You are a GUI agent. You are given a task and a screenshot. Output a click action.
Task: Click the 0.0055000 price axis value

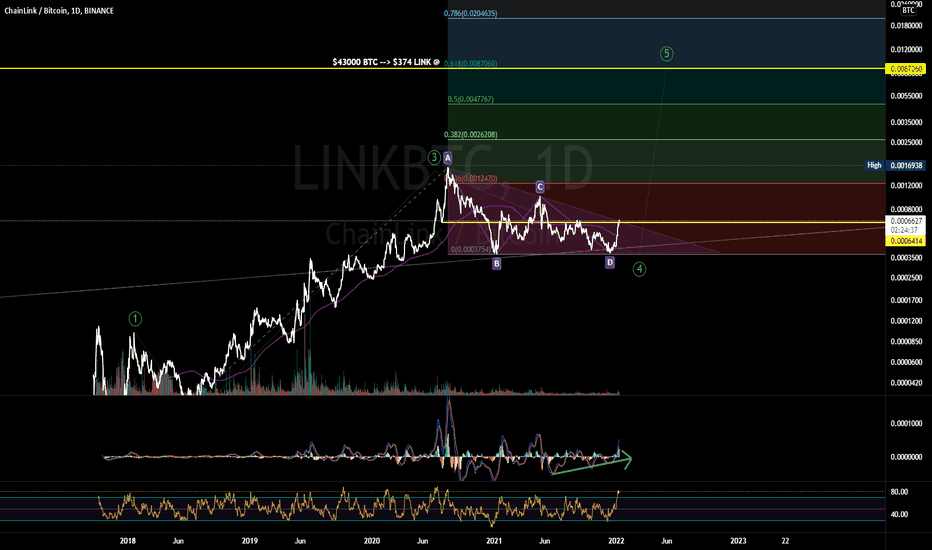[x=906, y=96]
